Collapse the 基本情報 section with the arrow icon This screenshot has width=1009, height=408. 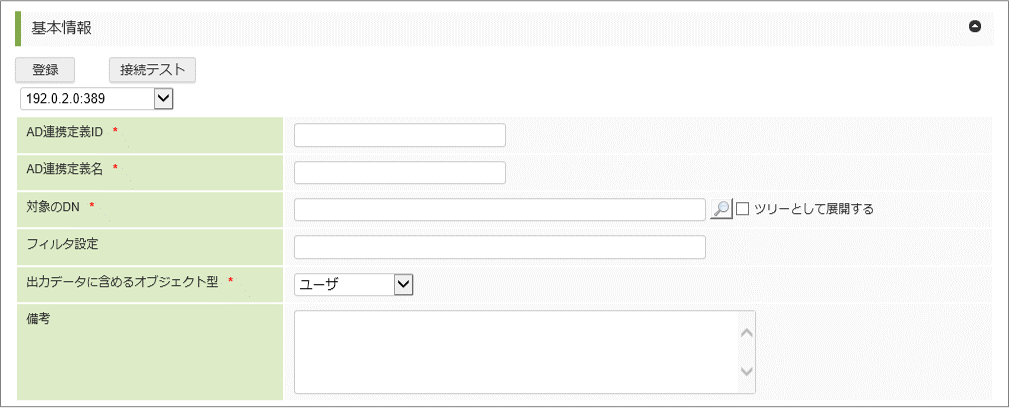coord(975,27)
